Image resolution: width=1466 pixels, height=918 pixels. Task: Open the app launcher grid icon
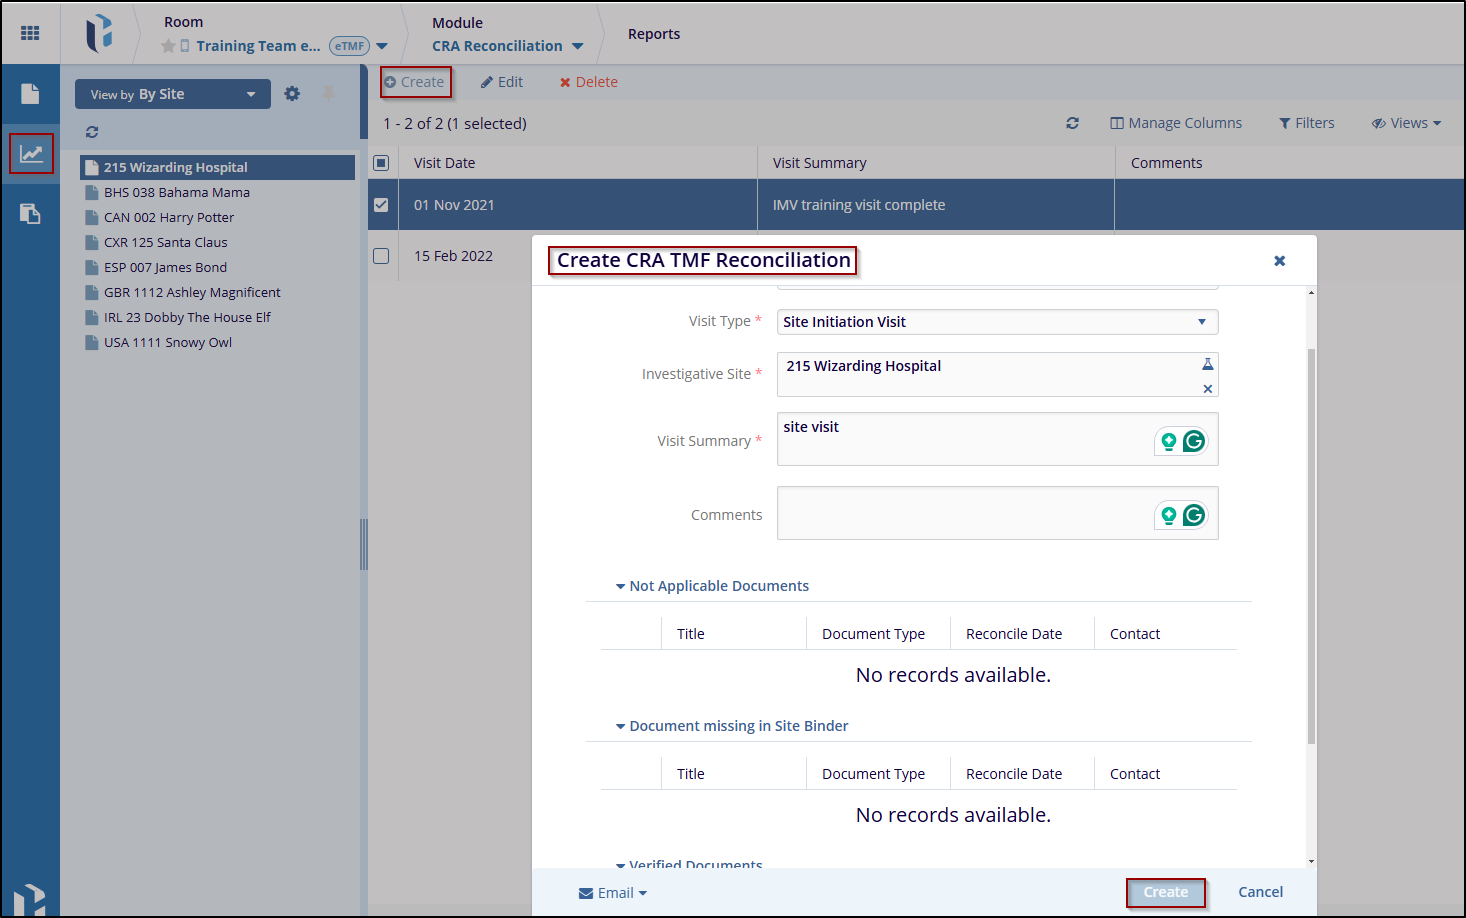point(30,33)
